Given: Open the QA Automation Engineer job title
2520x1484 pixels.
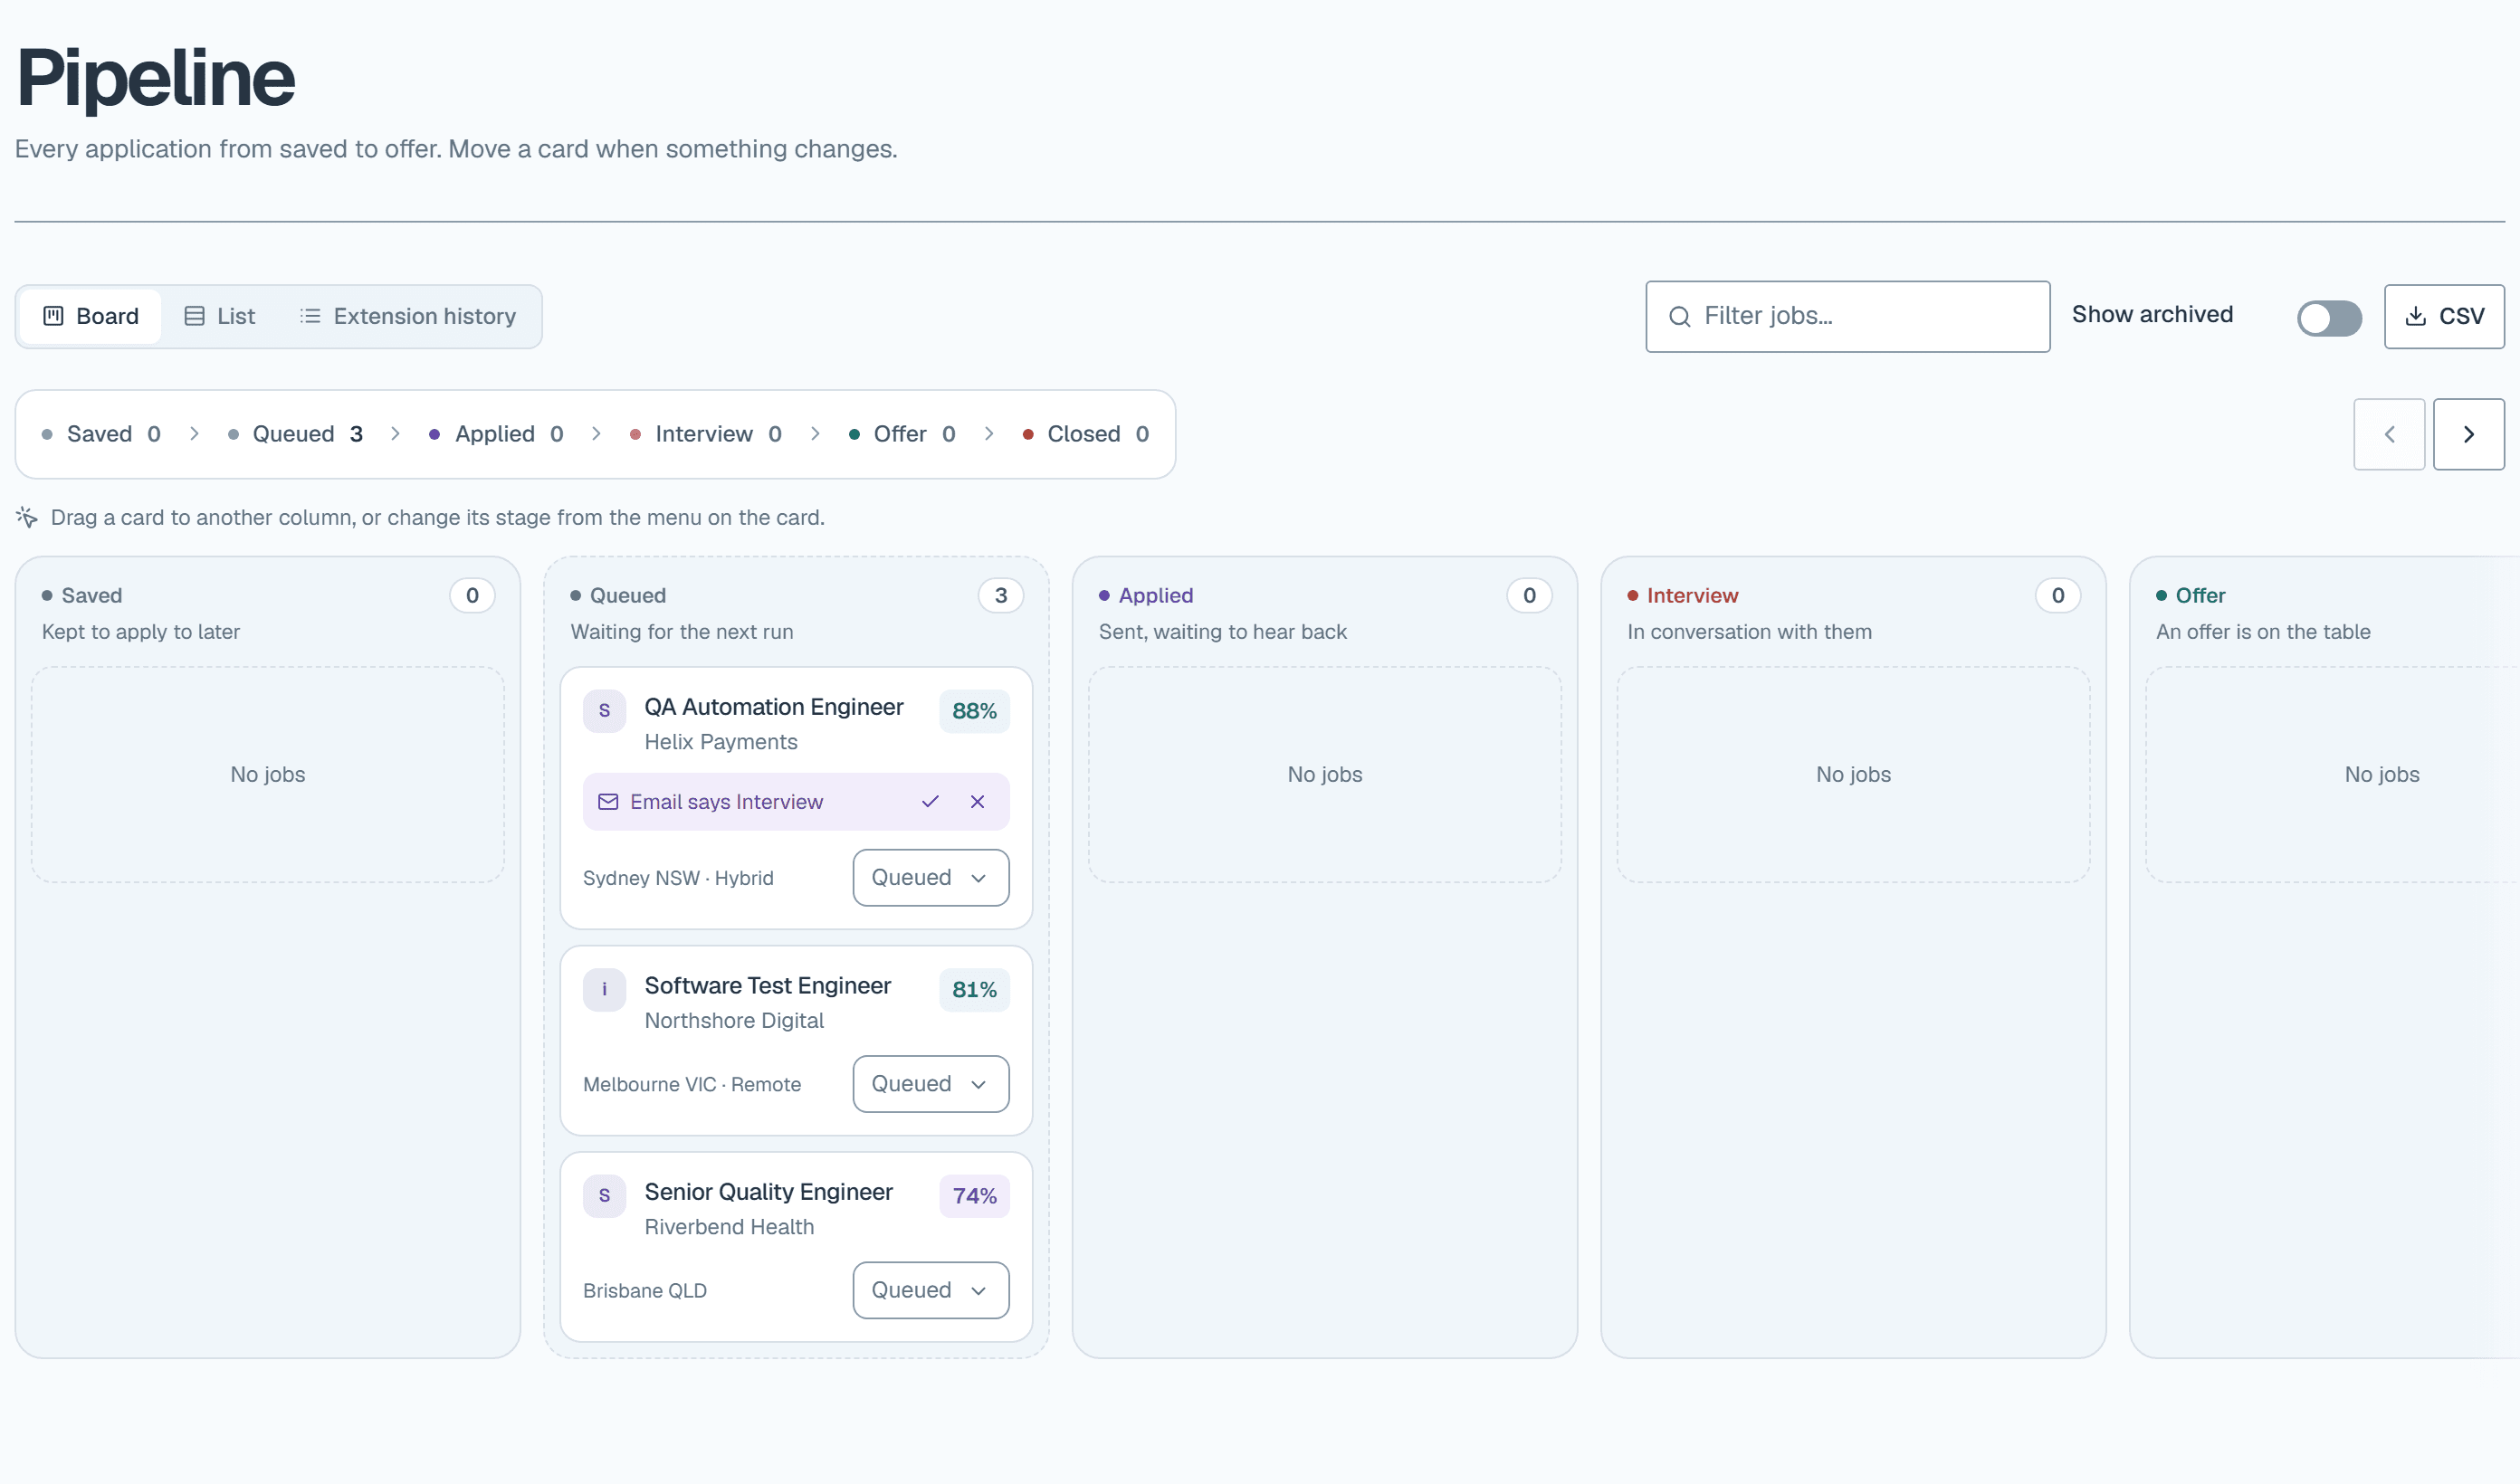Looking at the screenshot, I should (774, 707).
